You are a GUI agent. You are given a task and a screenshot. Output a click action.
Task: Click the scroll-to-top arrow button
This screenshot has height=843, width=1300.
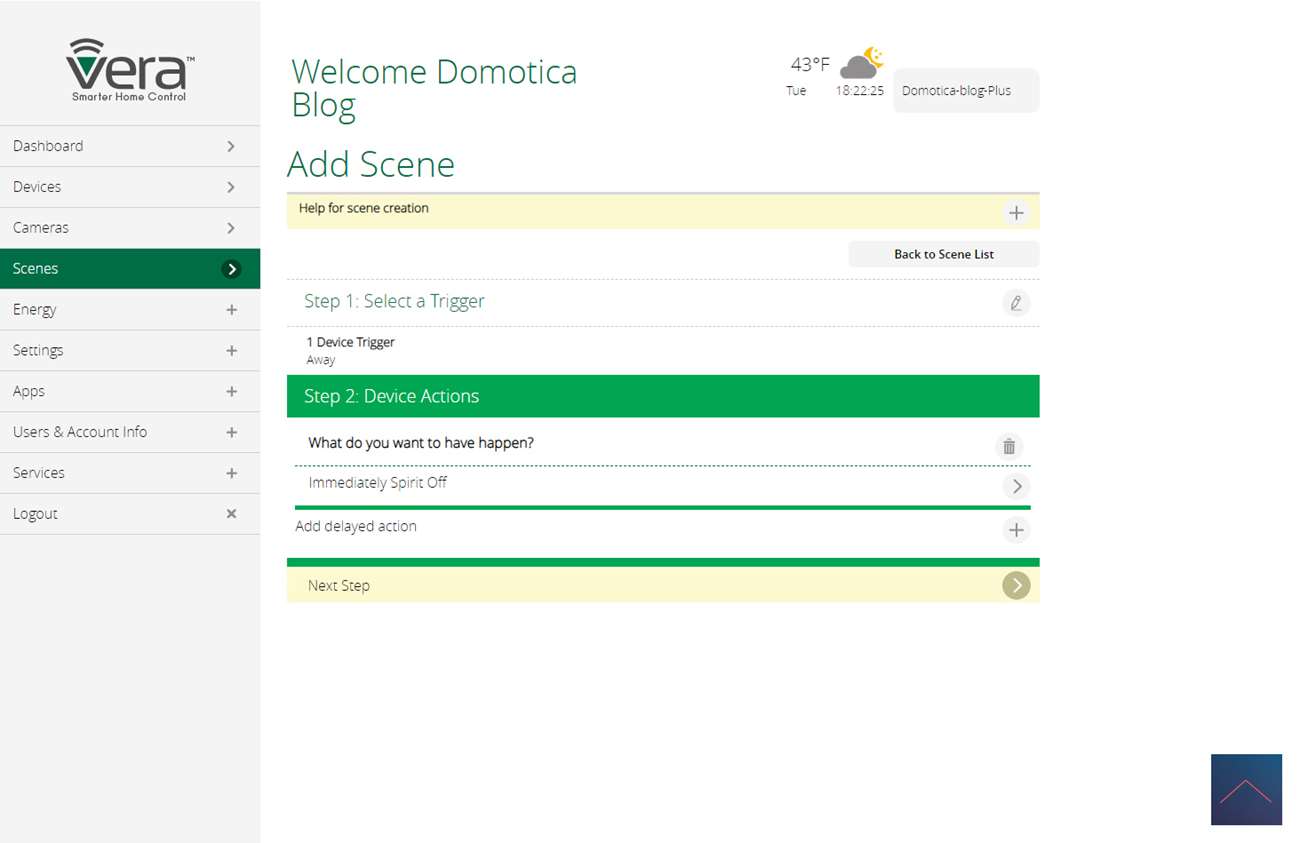(1245, 789)
